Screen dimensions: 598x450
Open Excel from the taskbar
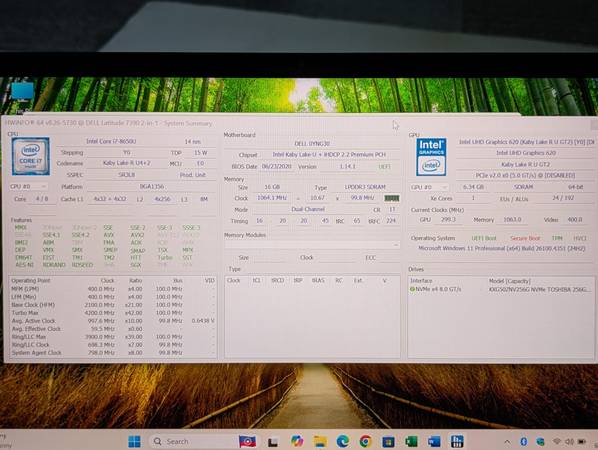[411, 442]
